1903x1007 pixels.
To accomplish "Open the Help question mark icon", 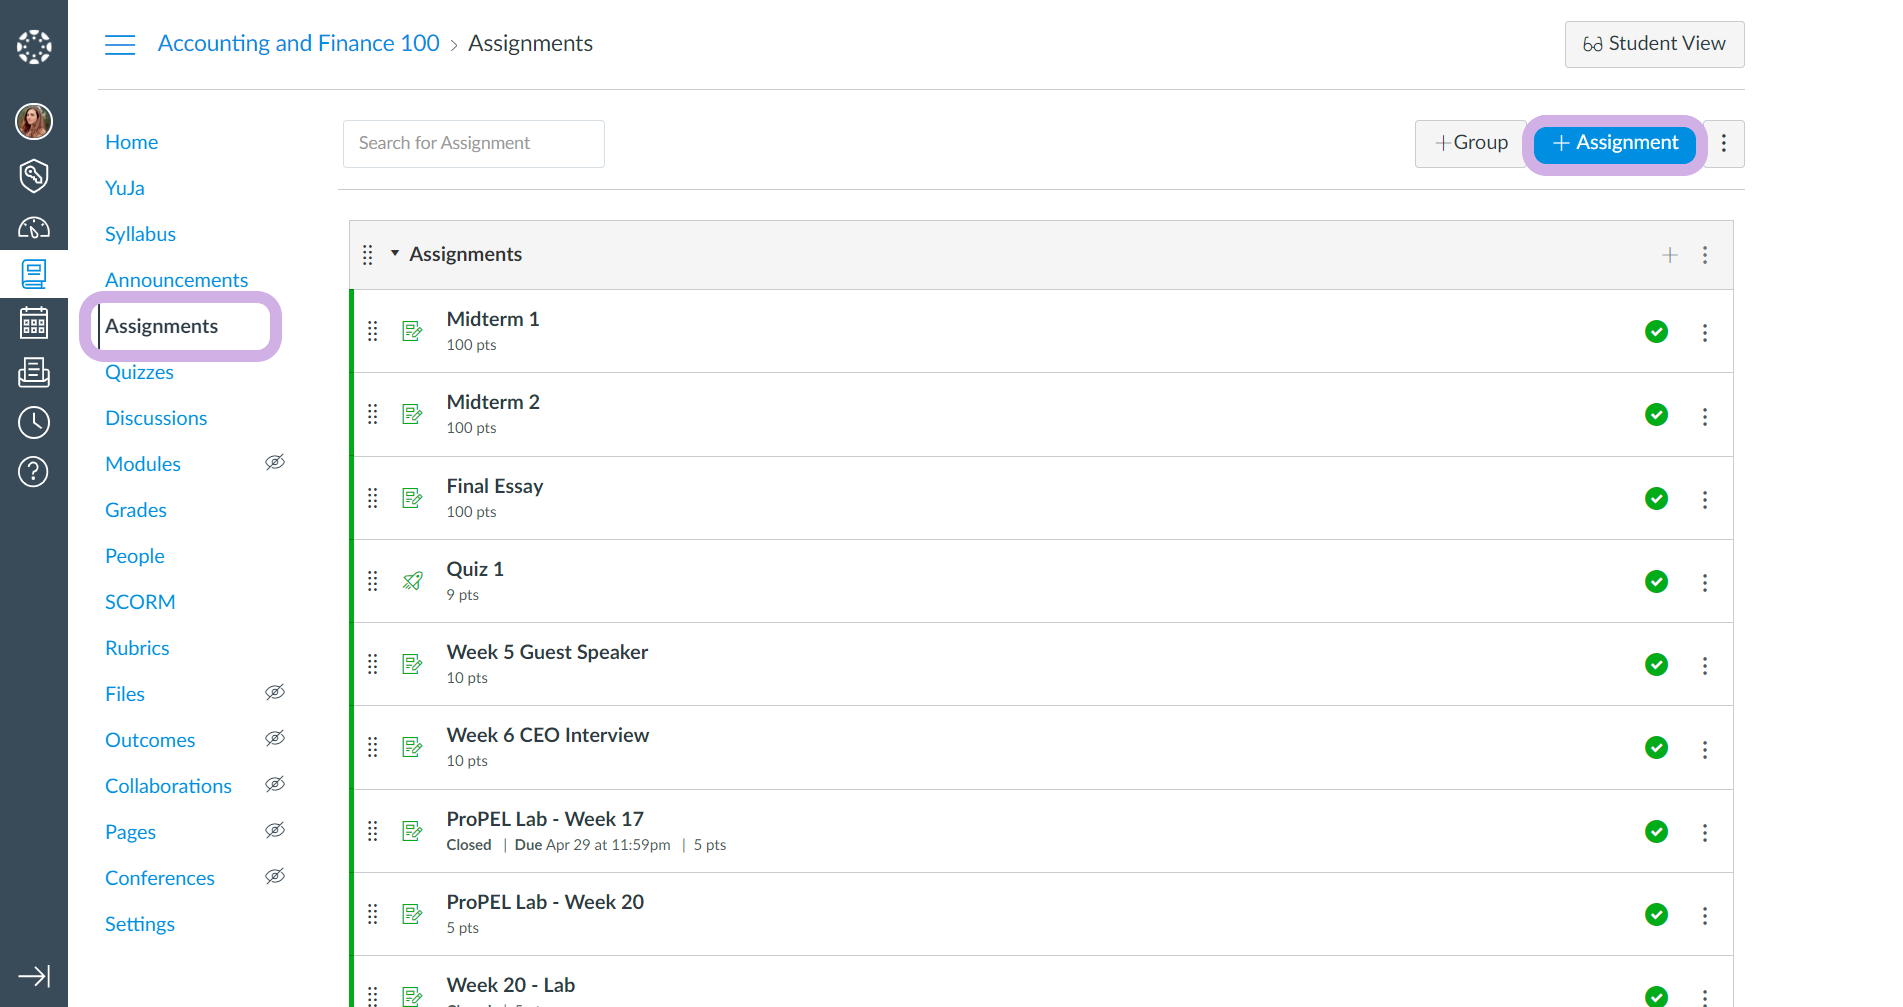I will (x=33, y=471).
